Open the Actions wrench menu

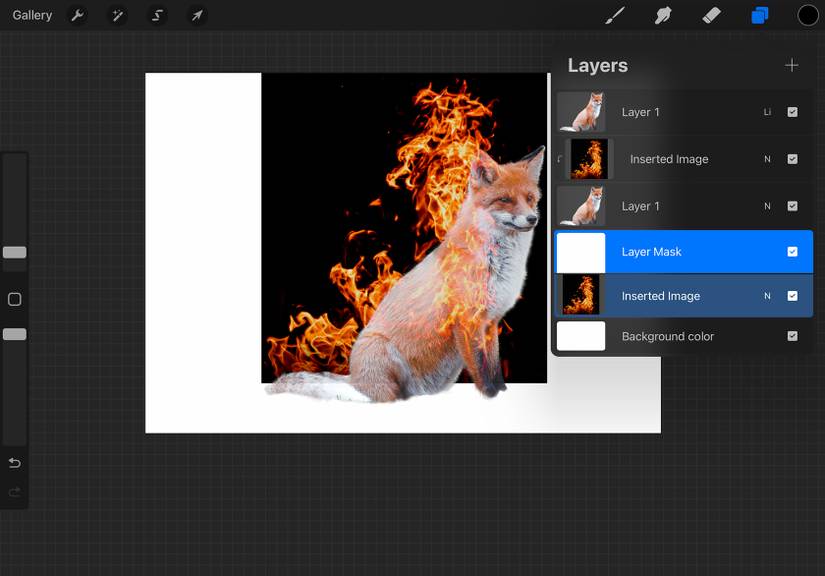[77, 15]
